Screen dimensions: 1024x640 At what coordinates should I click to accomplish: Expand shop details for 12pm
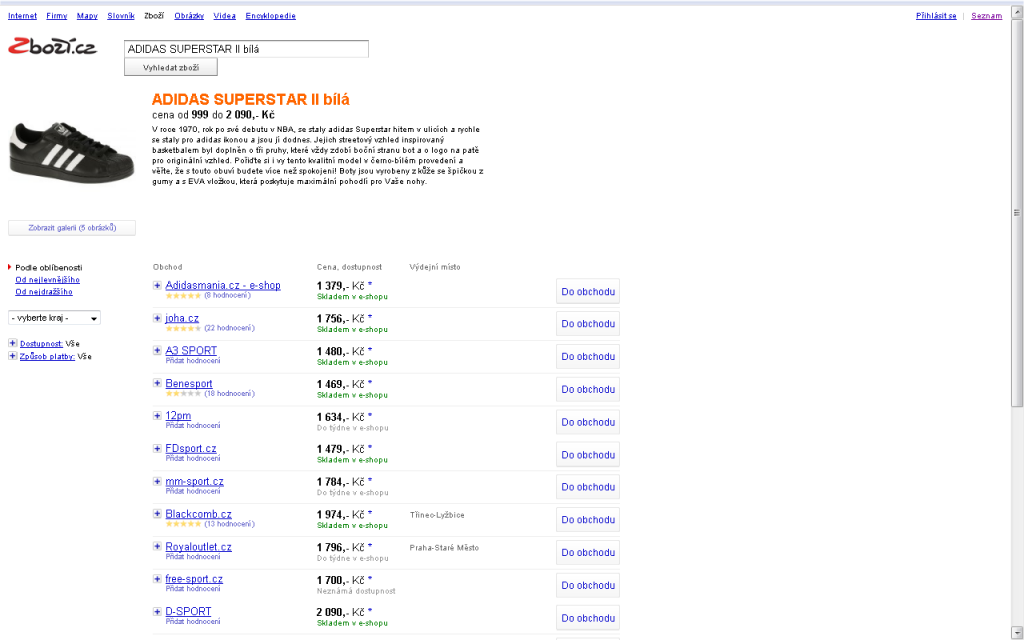click(157, 416)
